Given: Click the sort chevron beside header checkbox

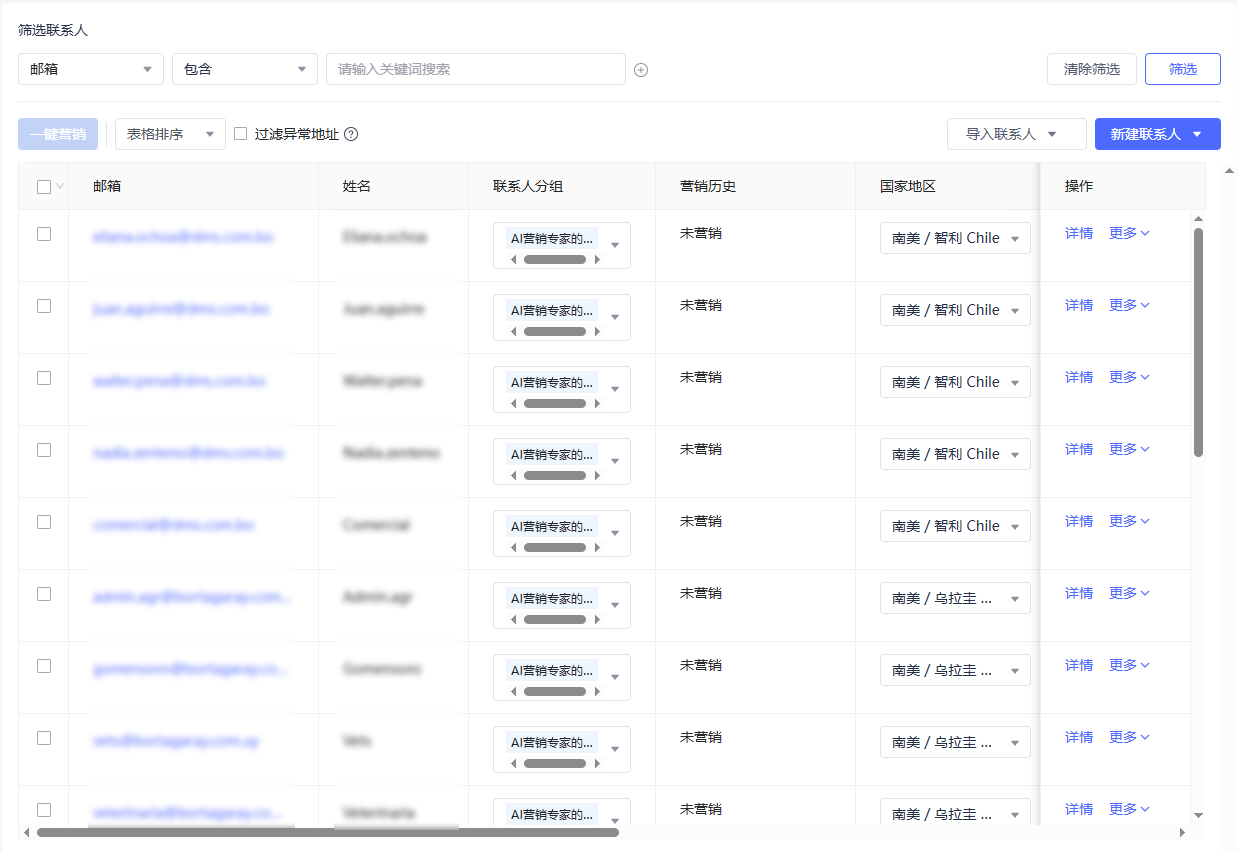Looking at the screenshot, I should [59, 186].
